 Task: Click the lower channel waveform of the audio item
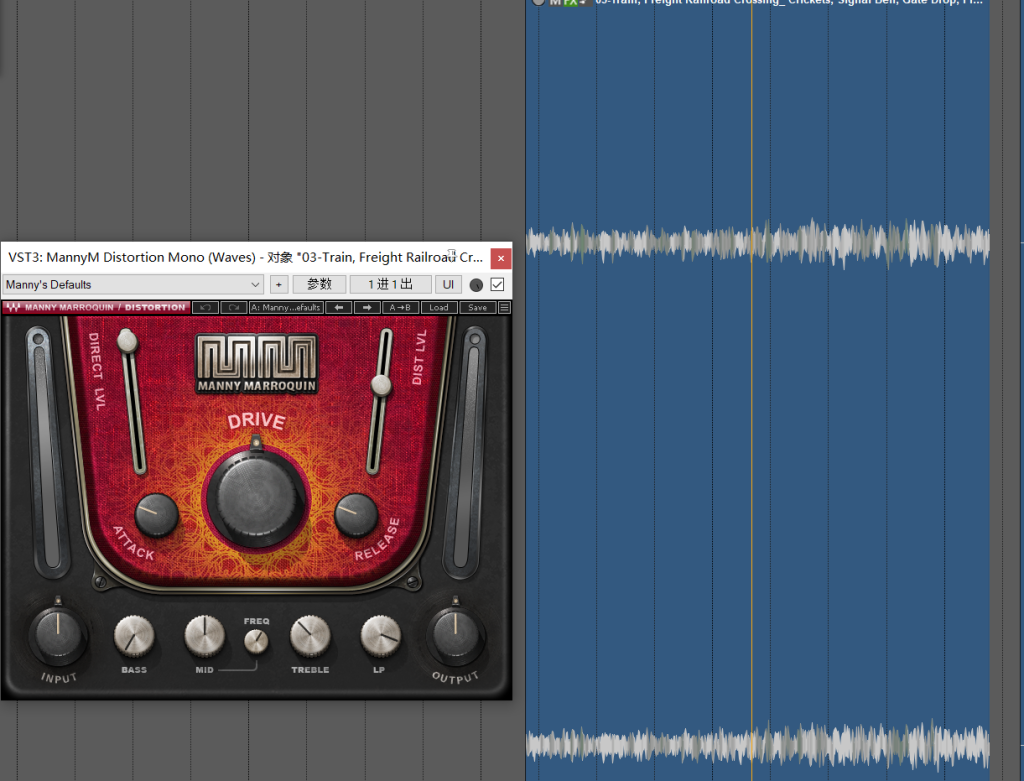point(758,744)
